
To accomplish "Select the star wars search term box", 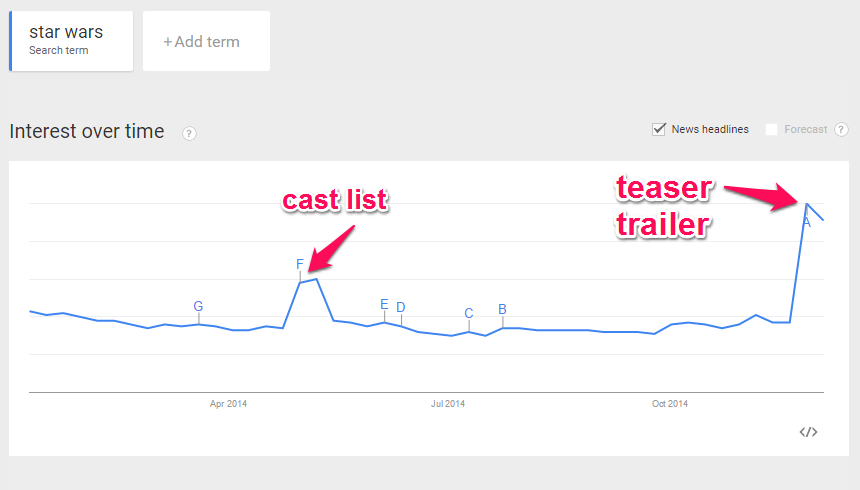I will (71, 41).
